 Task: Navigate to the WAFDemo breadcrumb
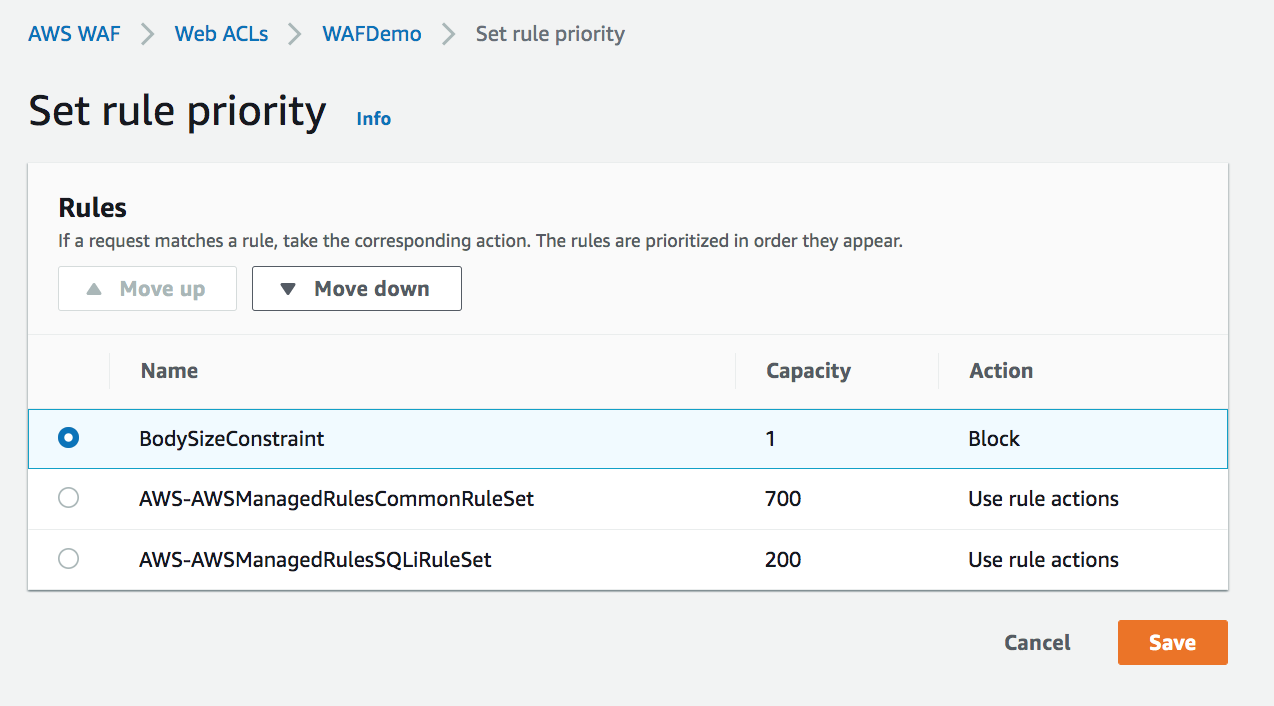pyautogui.click(x=372, y=34)
